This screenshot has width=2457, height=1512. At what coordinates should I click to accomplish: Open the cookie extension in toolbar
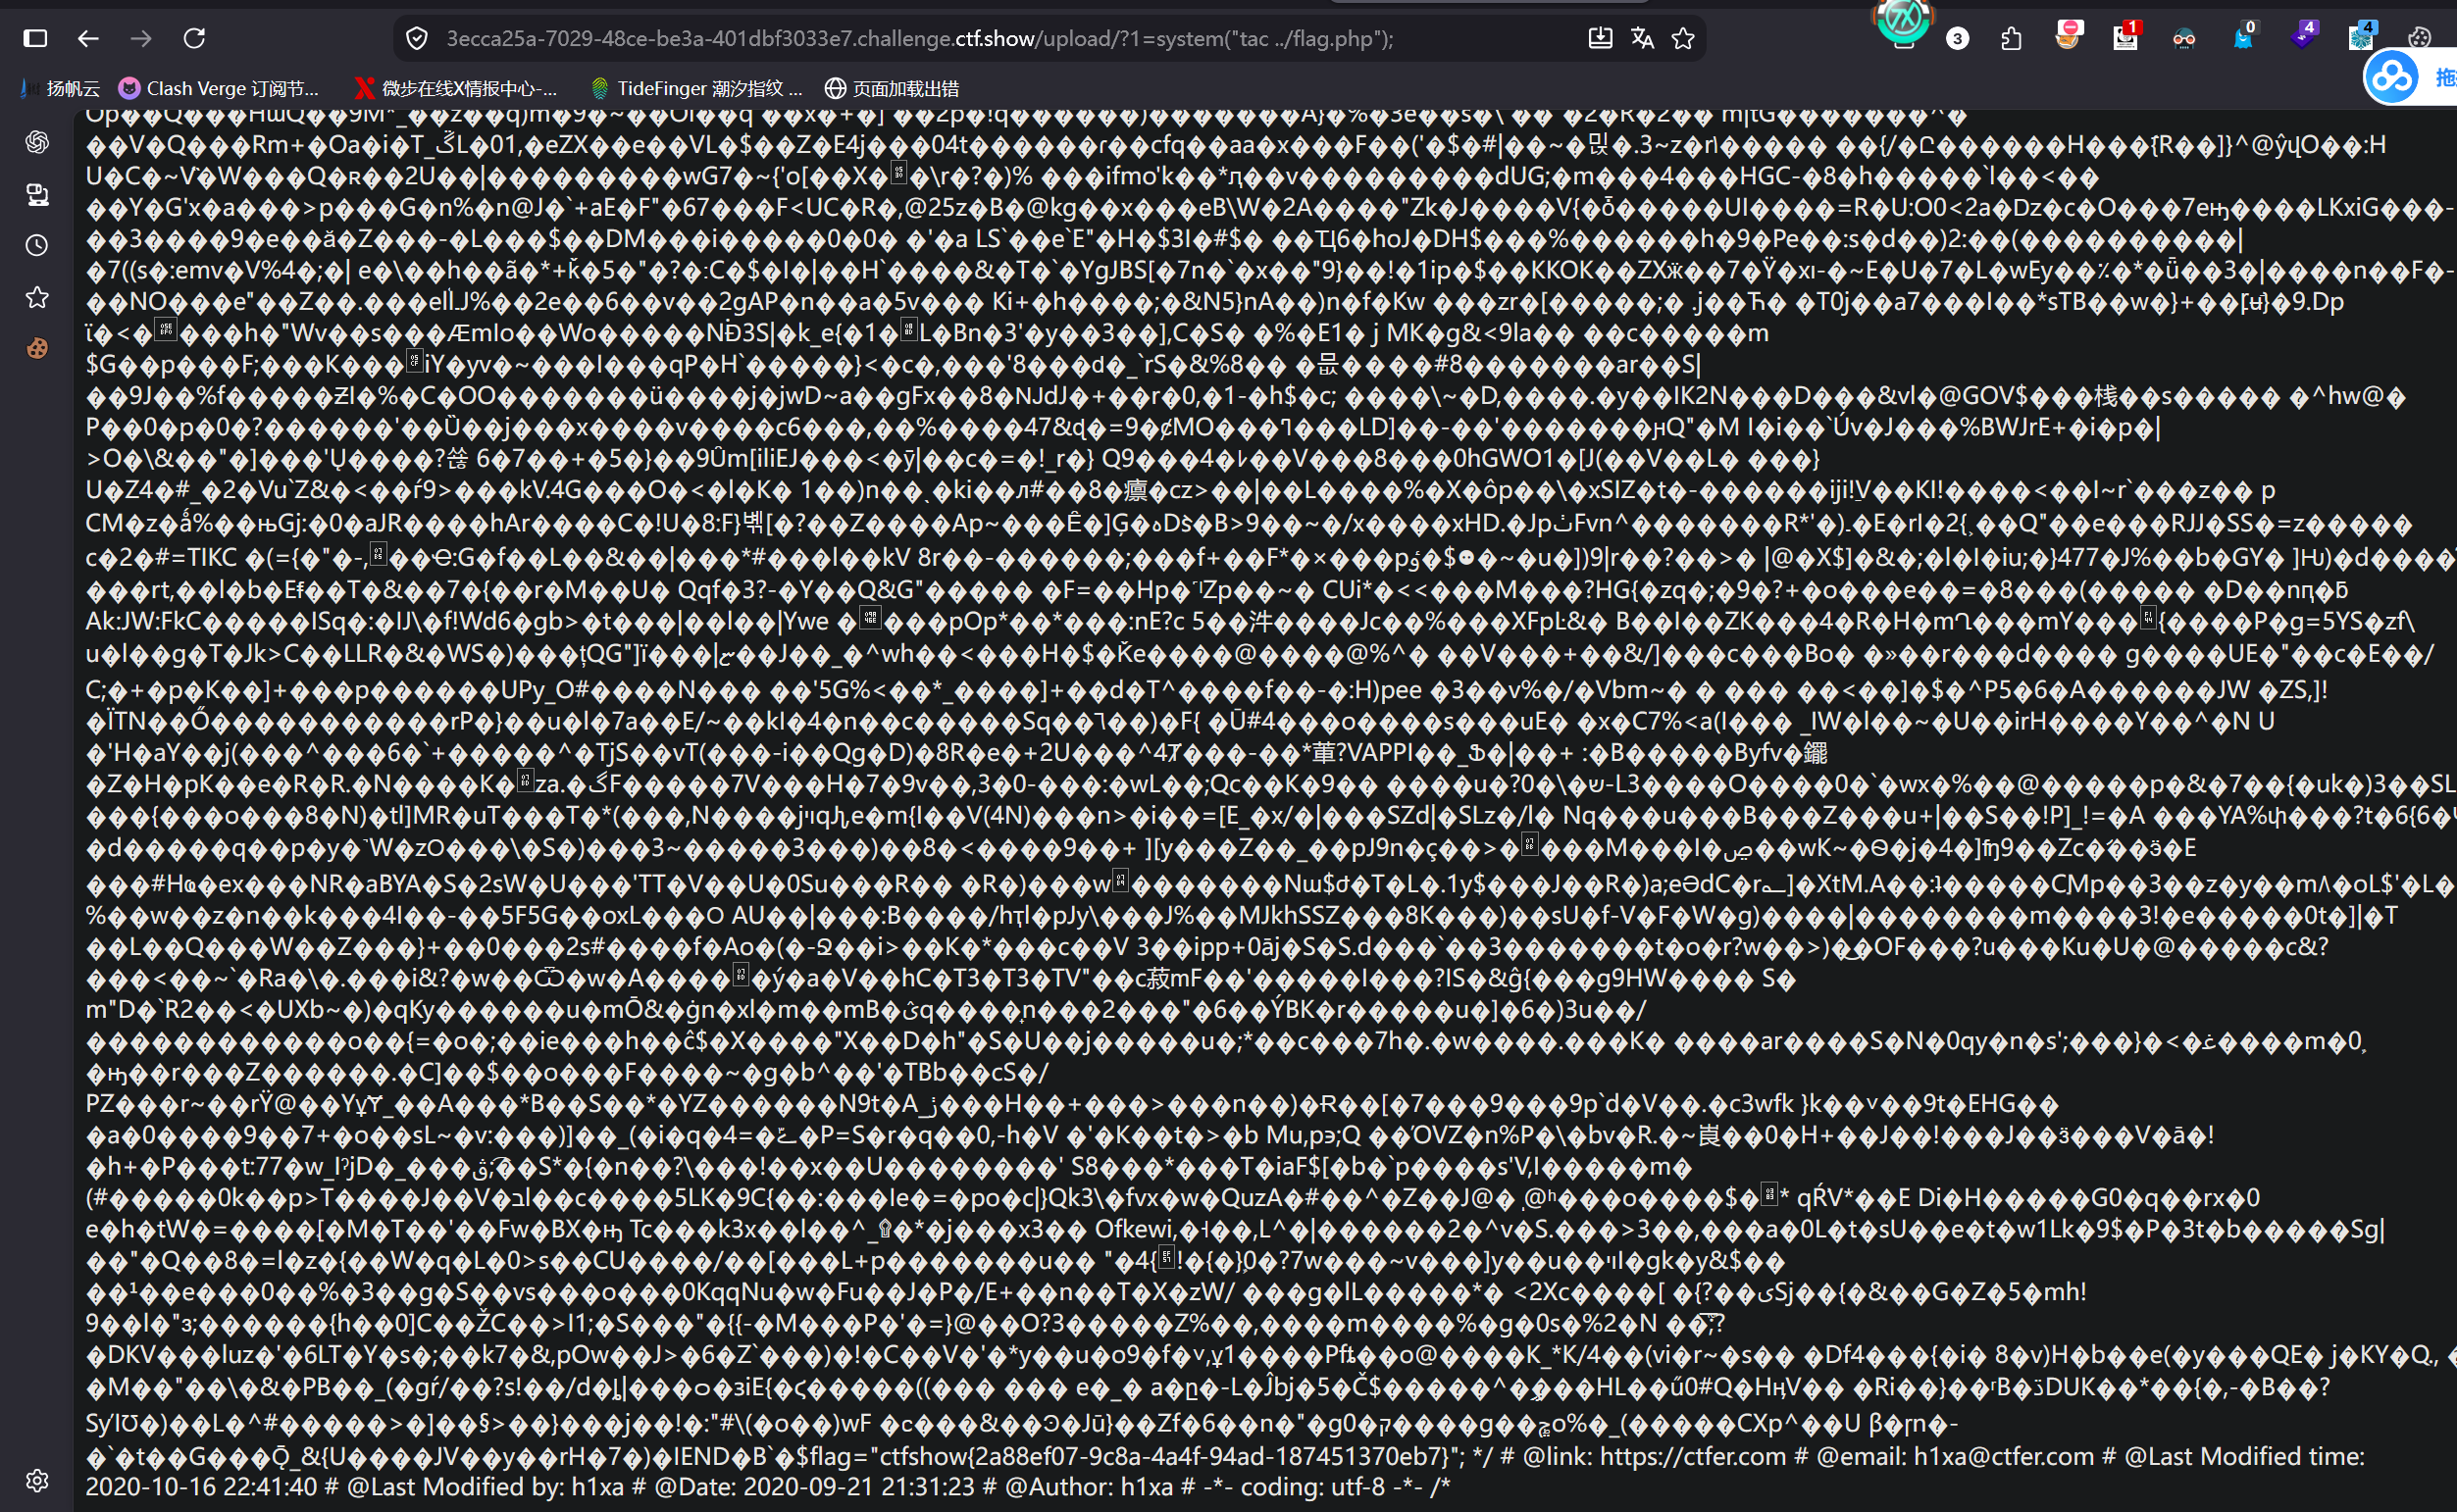click(2419, 38)
